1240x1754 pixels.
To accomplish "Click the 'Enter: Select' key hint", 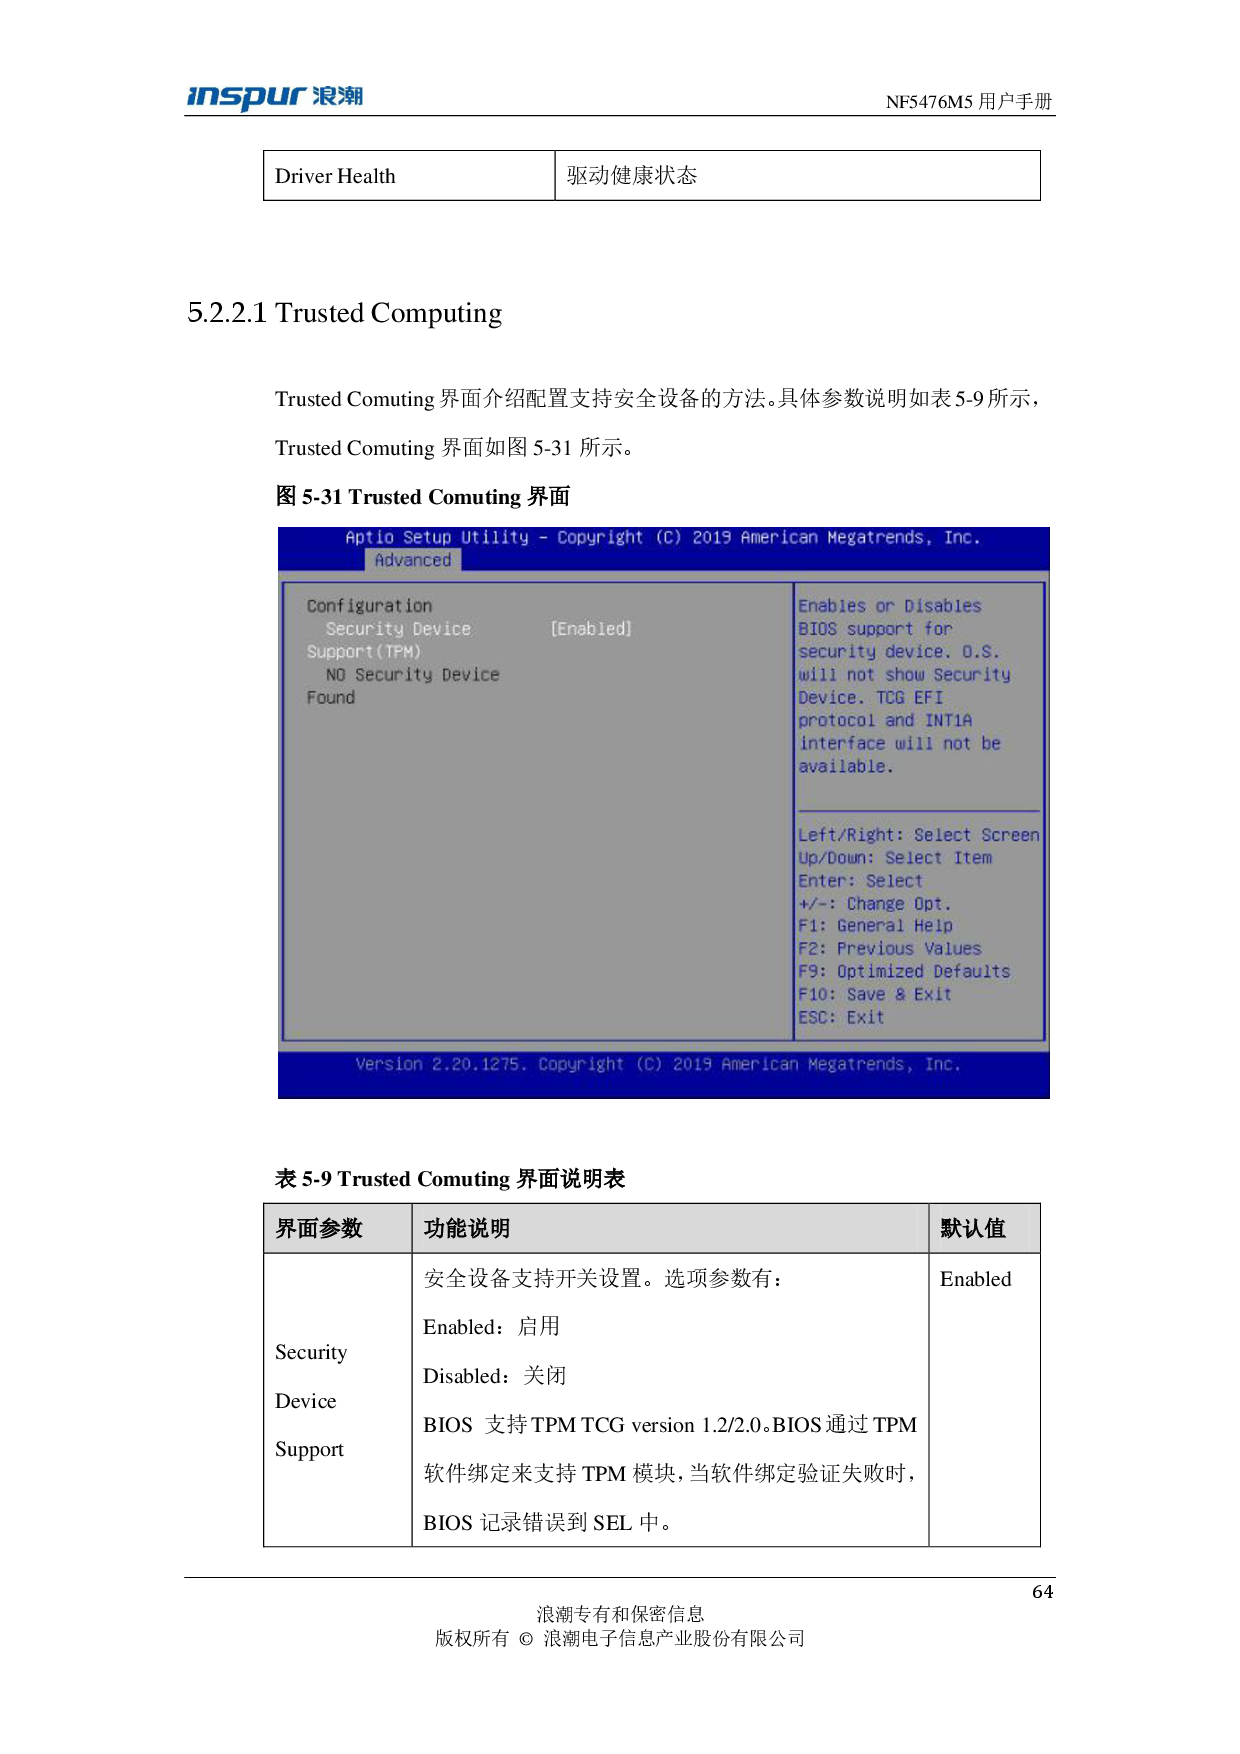I will click(860, 881).
